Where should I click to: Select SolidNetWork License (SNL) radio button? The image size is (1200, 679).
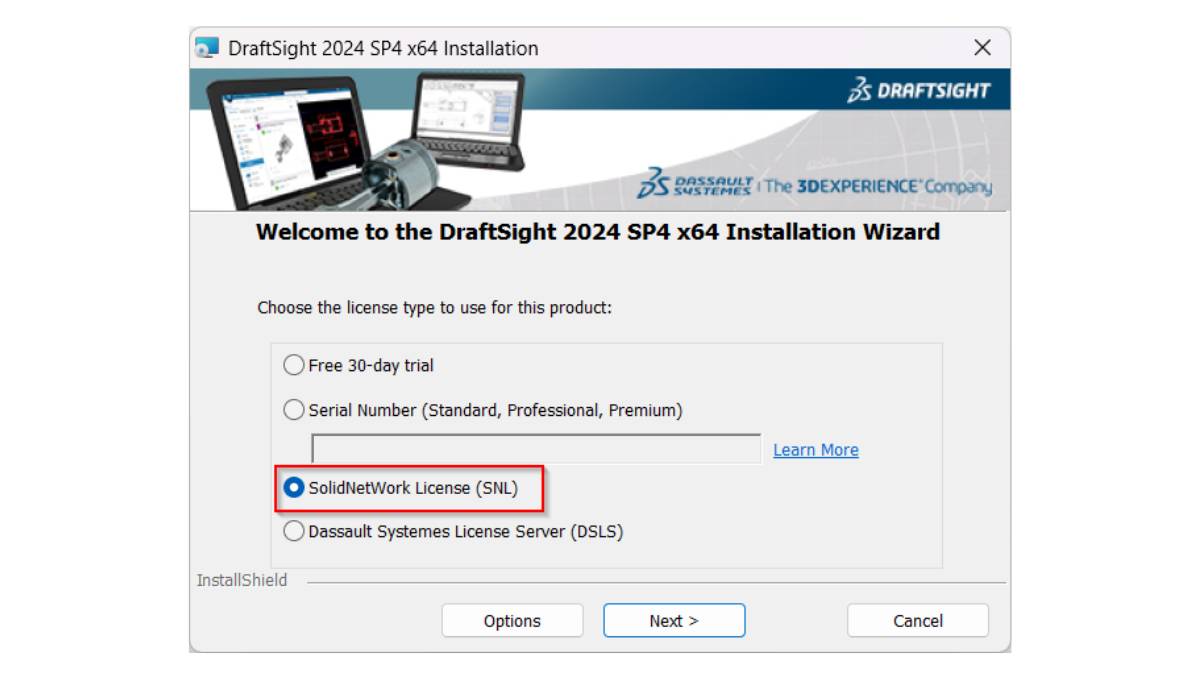294,488
